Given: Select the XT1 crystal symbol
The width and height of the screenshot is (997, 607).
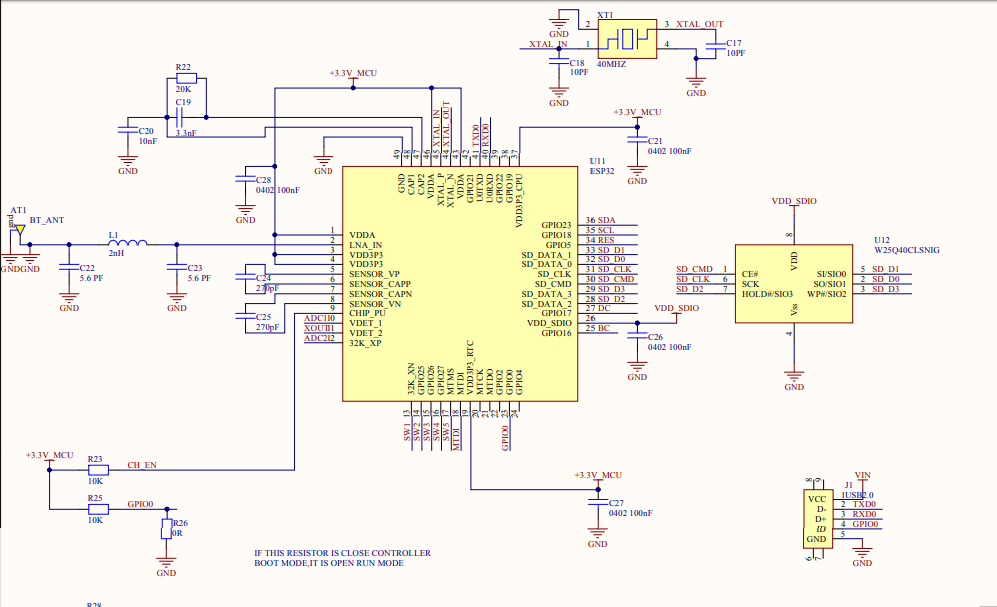Looking at the screenshot, I should click(627, 39).
